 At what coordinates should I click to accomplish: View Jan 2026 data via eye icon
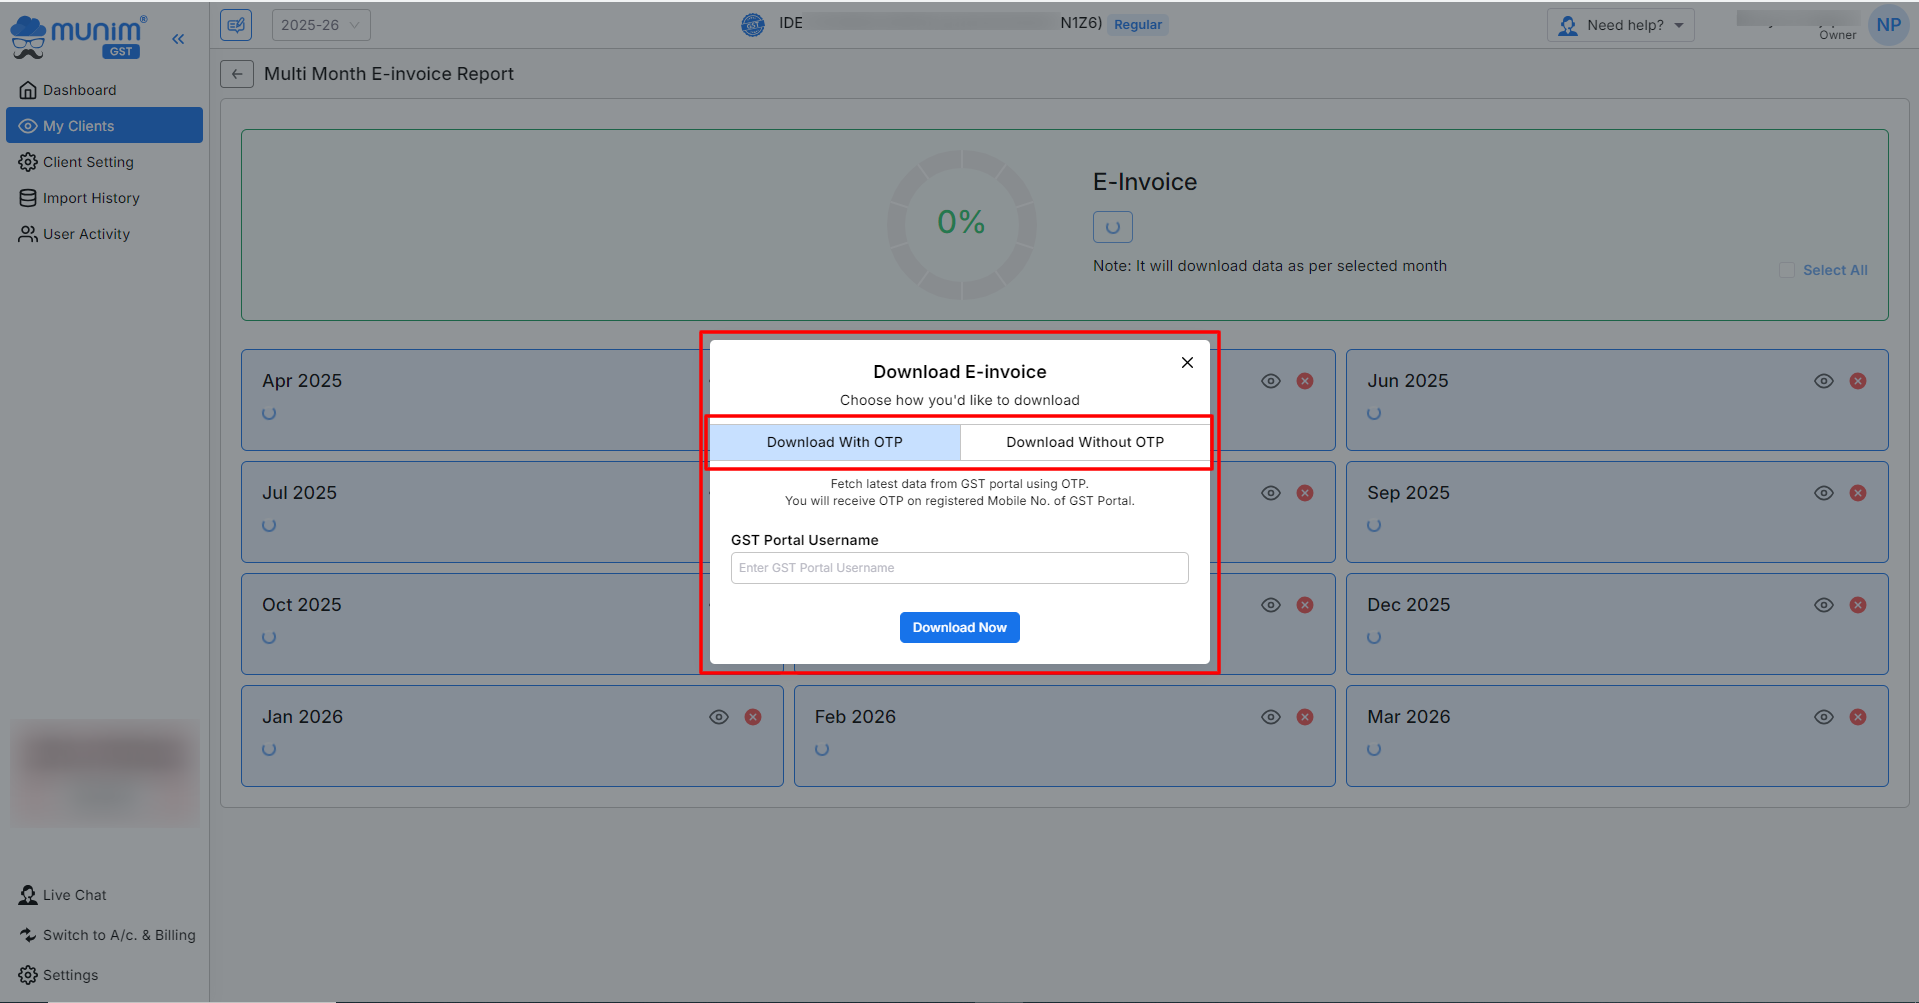pyautogui.click(x=719, y=717)
